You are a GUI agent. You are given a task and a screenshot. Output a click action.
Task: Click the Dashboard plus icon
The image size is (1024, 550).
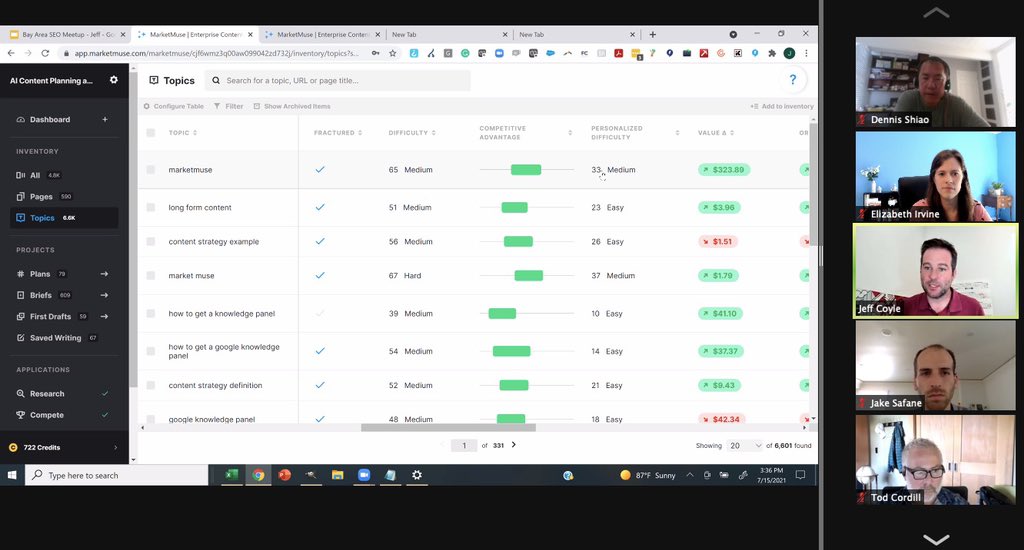coord(104,120)
